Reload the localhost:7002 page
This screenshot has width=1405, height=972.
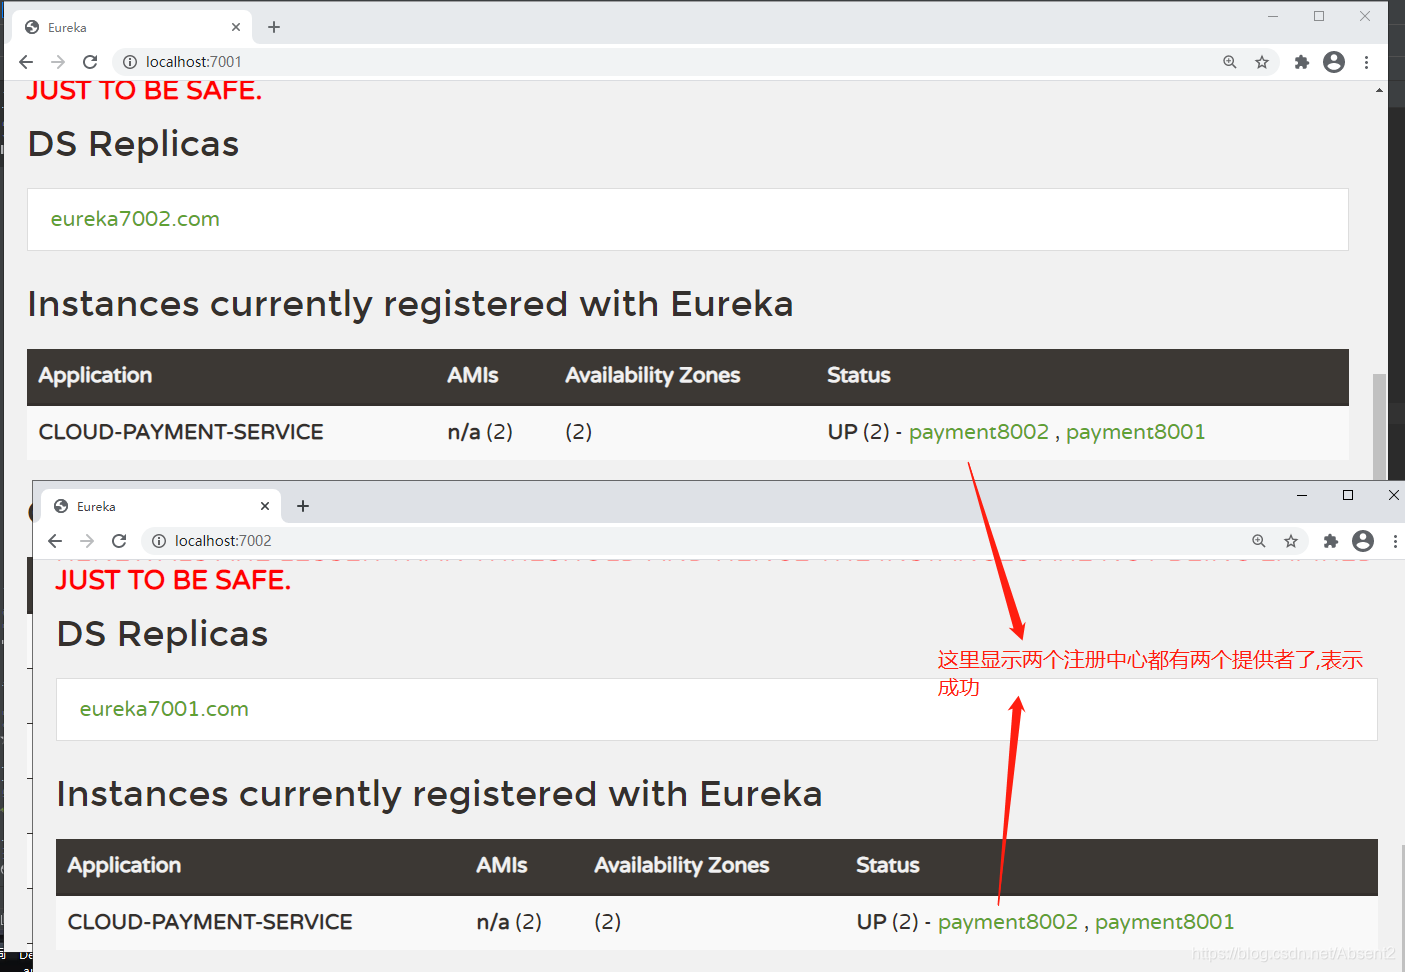pos(119,541)
